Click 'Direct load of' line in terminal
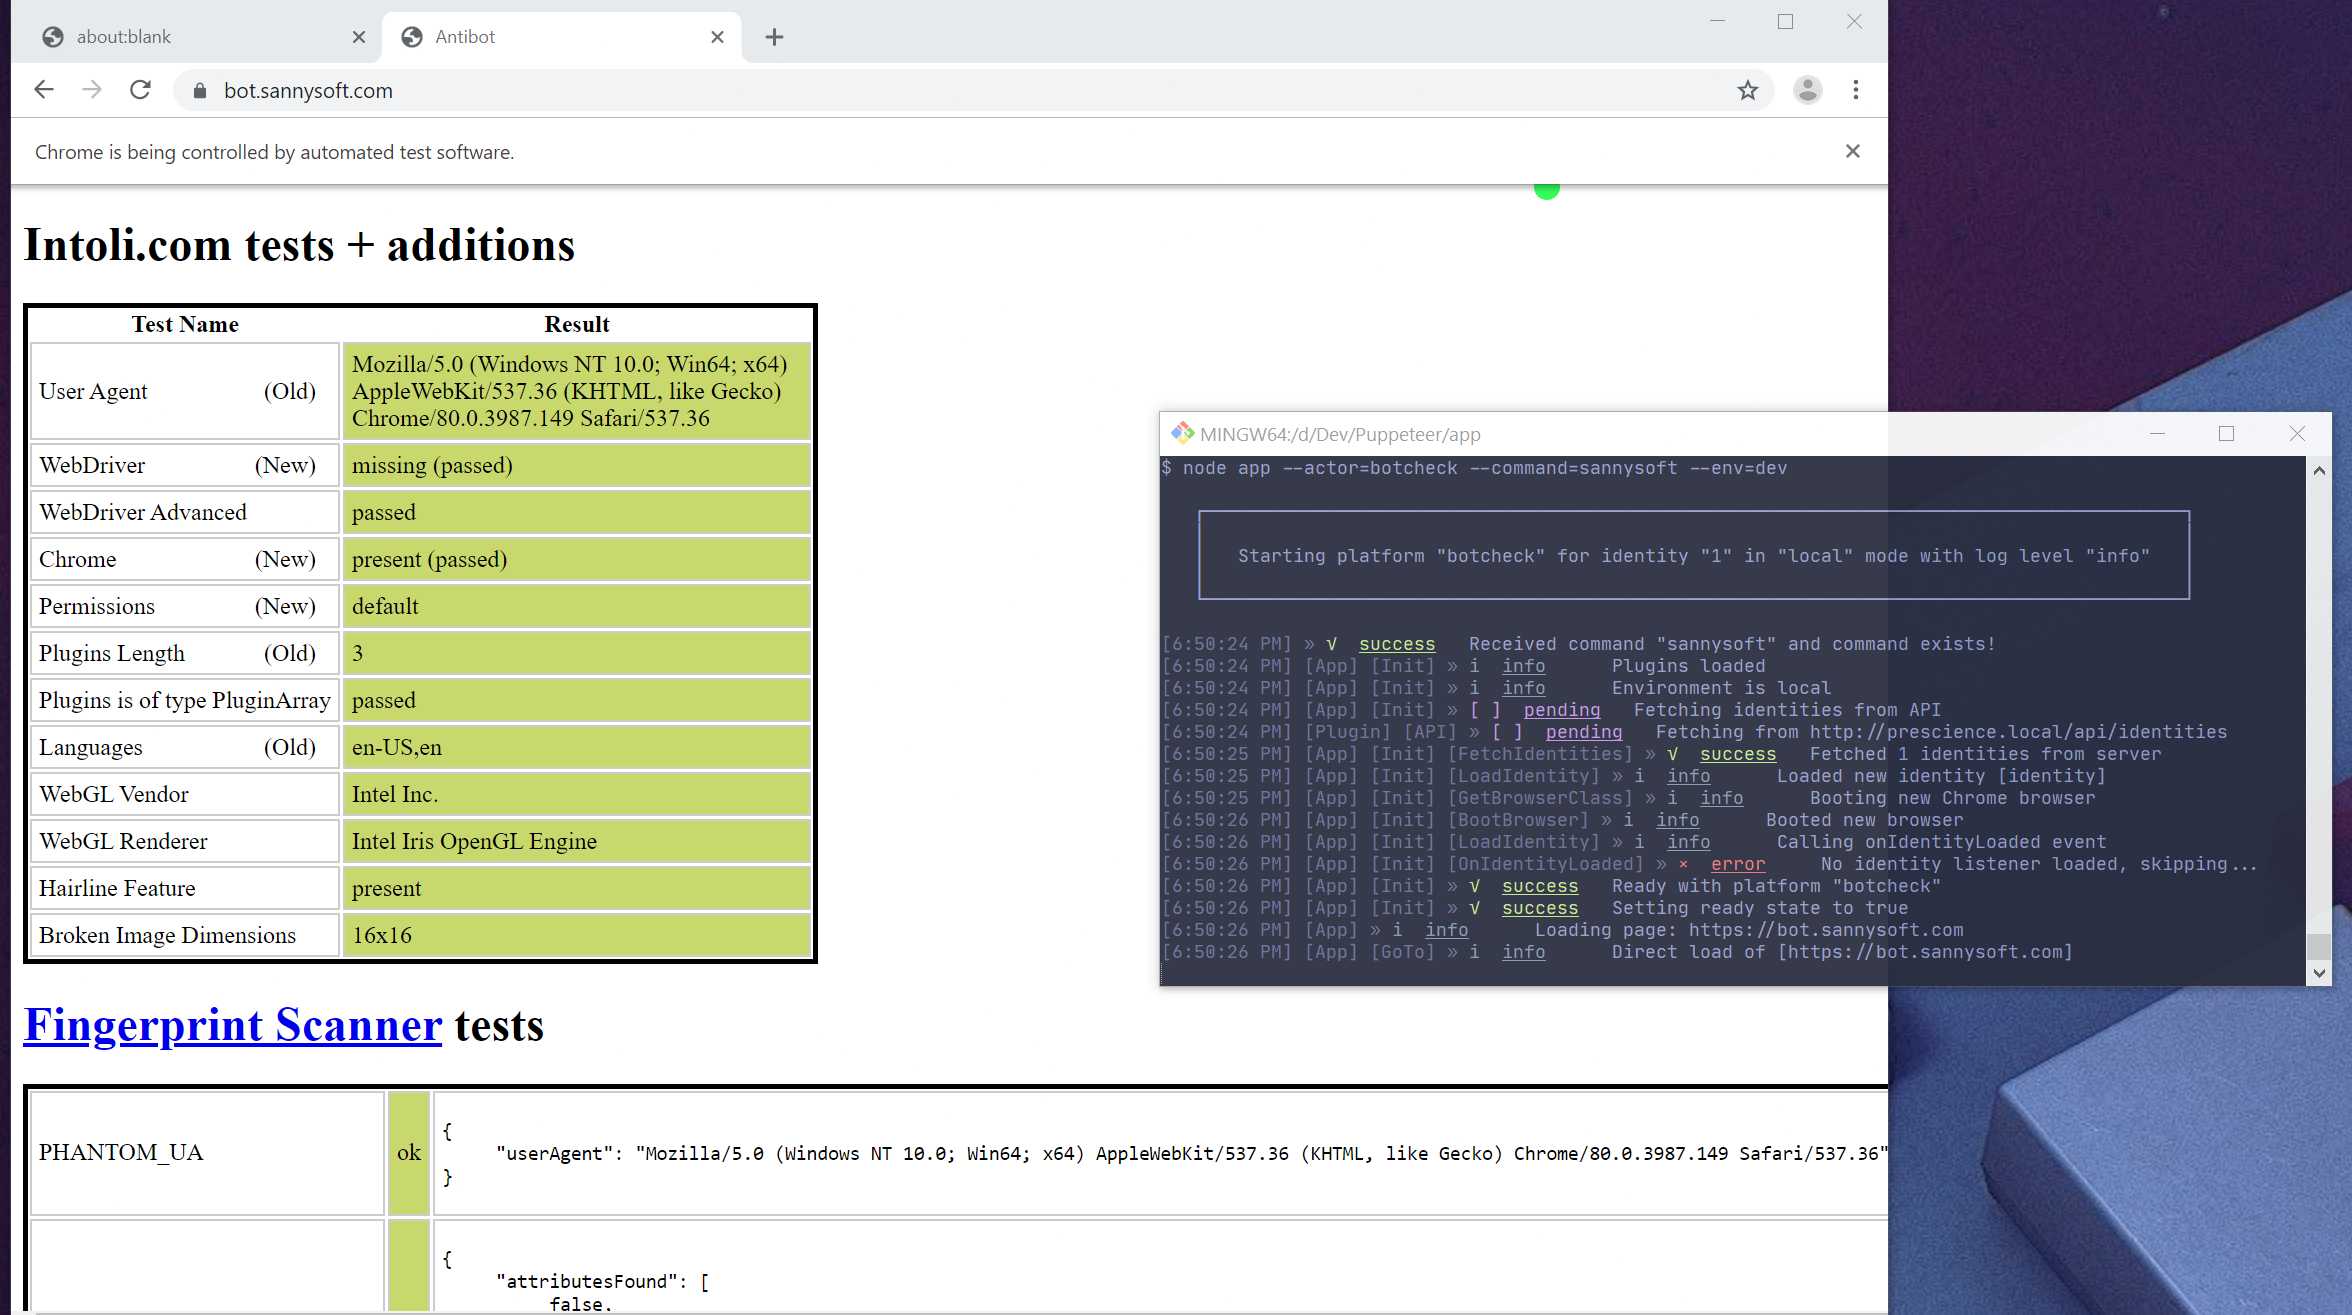Viewport: 2352px width, 1315px height. pos(1842,952)
